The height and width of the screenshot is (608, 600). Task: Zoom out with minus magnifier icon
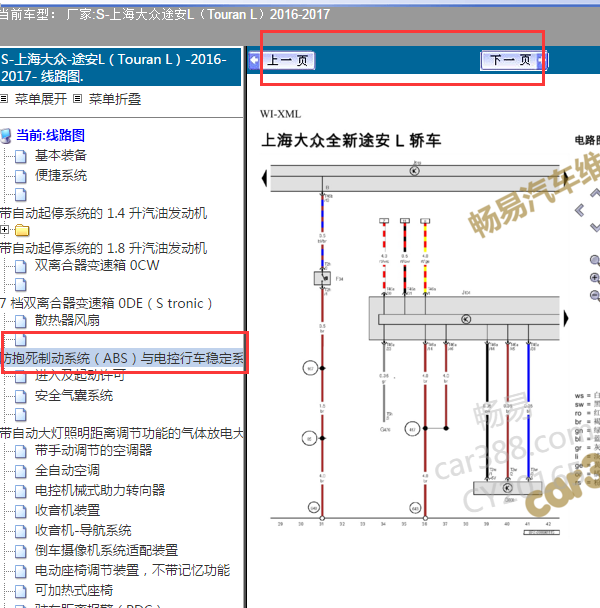coord(595,295)
